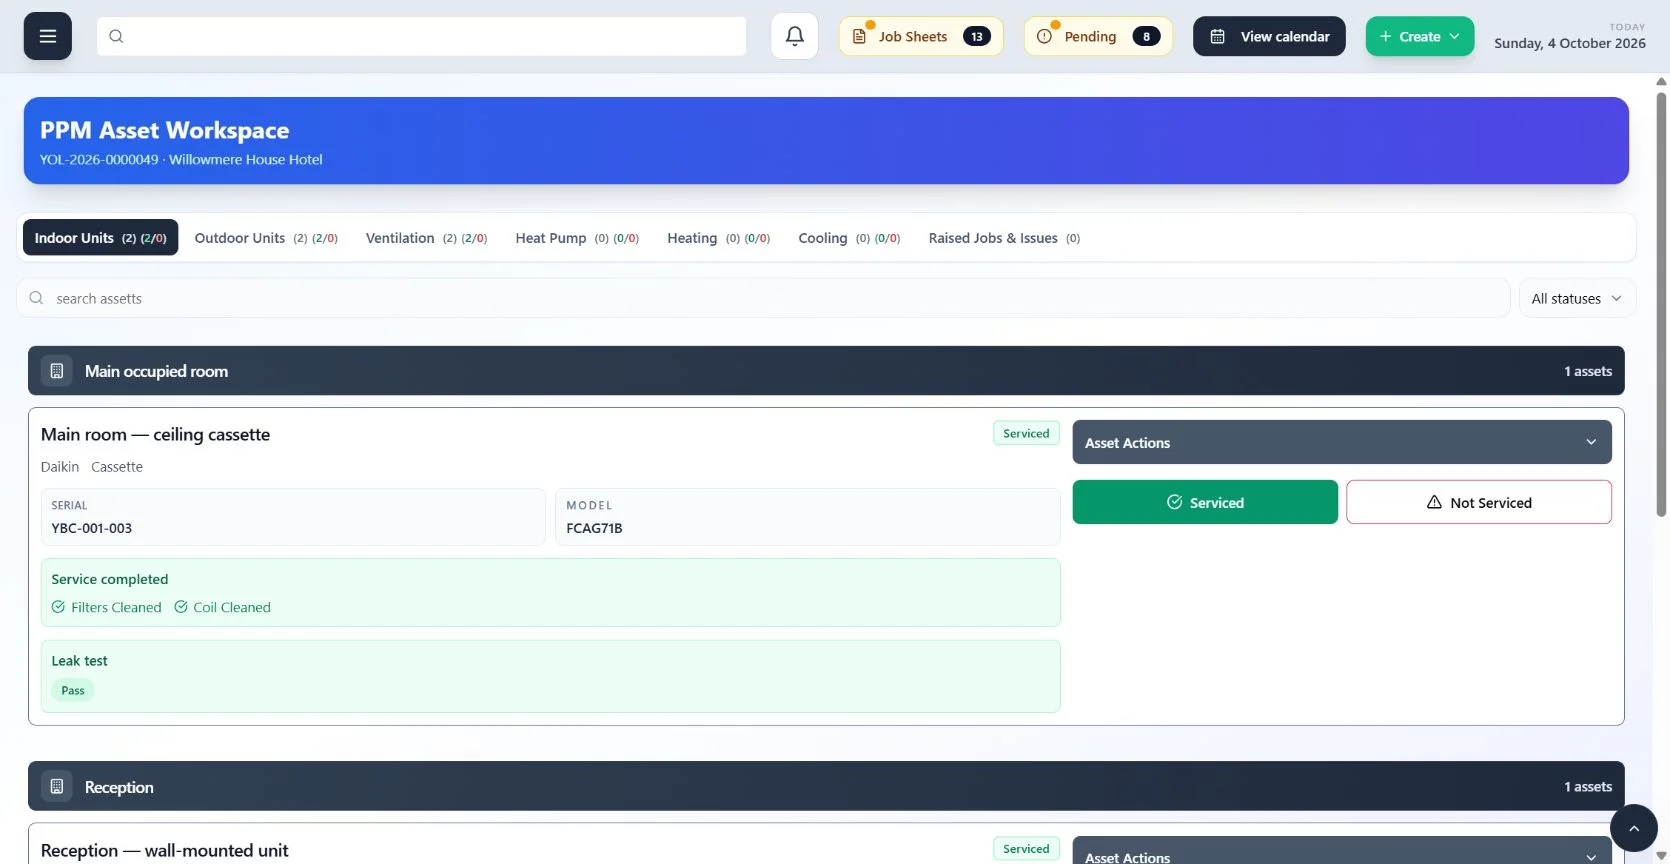Click the plus icon in Create
The image size is (1670, 864).
pyautogui.click(x=1385, y=36)
